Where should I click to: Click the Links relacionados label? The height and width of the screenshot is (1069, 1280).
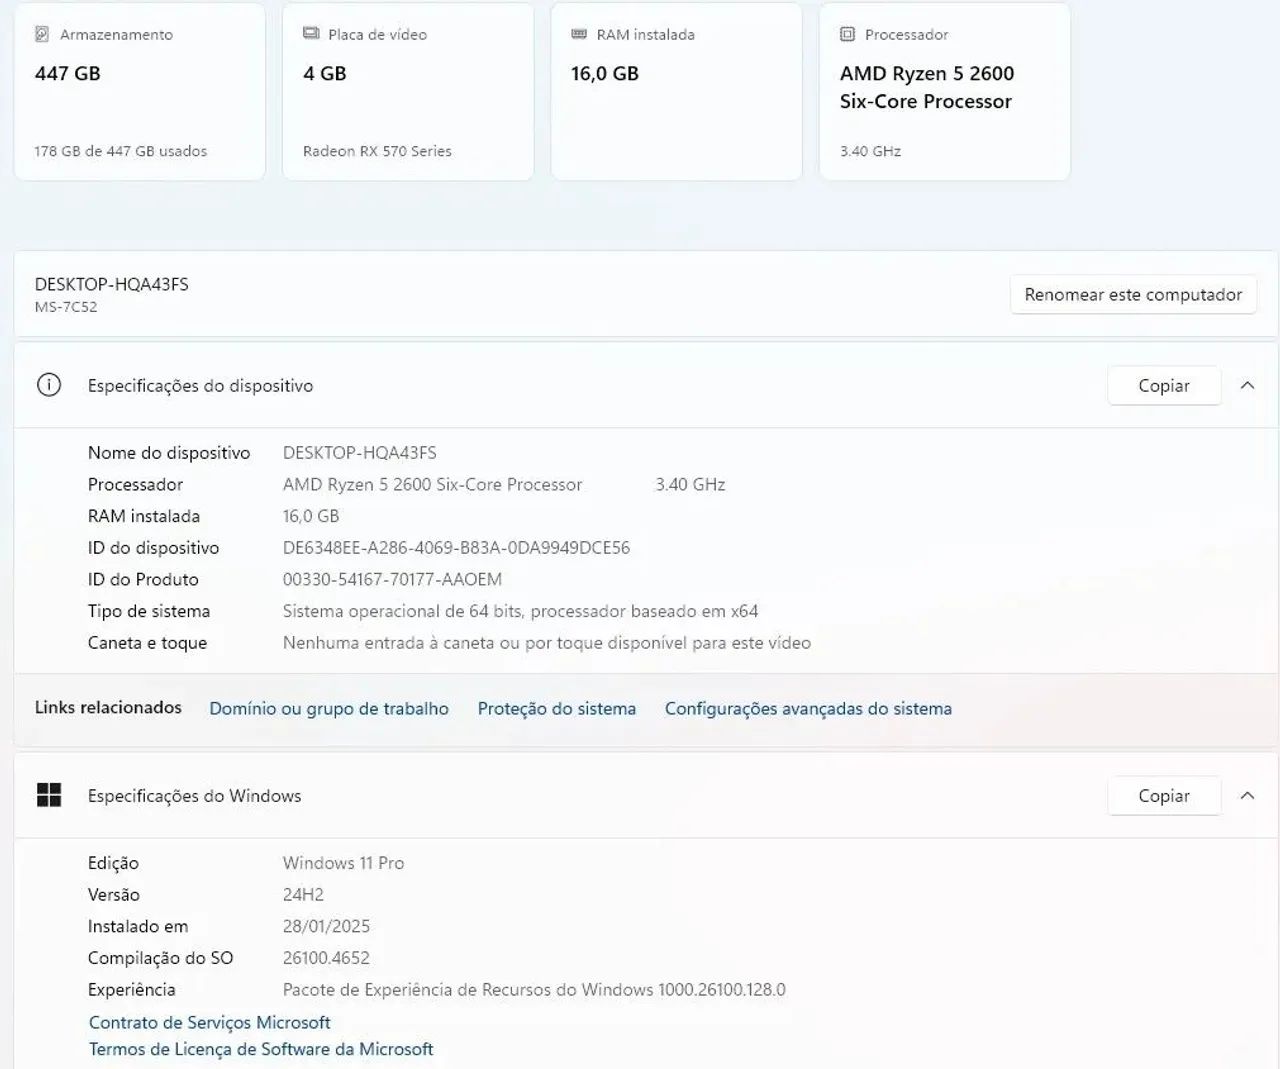pyautogui.click(x=108, y=707)
